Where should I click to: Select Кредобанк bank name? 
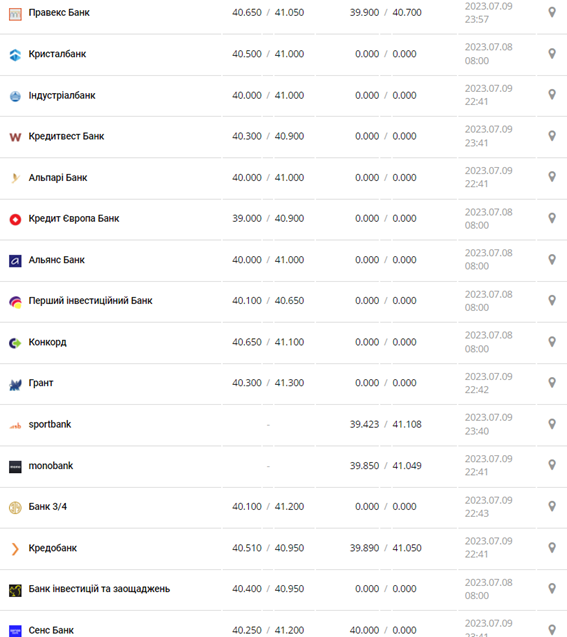52,548
